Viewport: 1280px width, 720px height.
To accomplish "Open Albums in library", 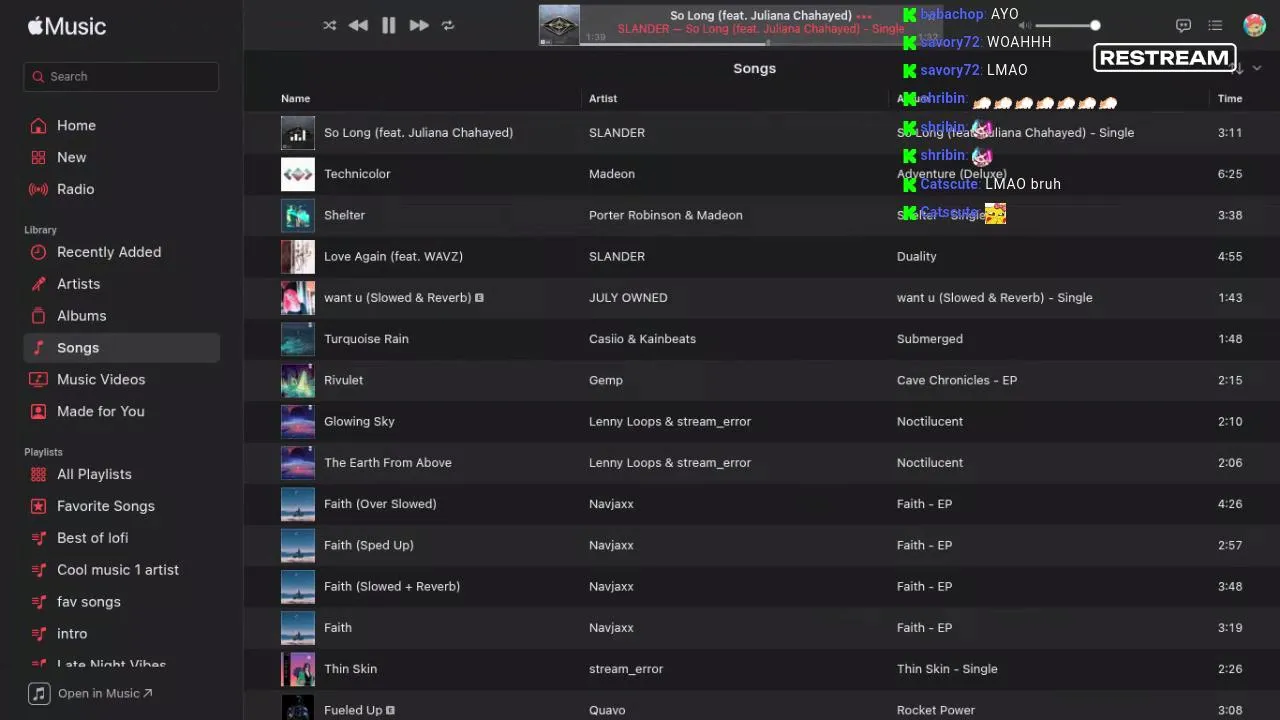I will tap(121, 316).
